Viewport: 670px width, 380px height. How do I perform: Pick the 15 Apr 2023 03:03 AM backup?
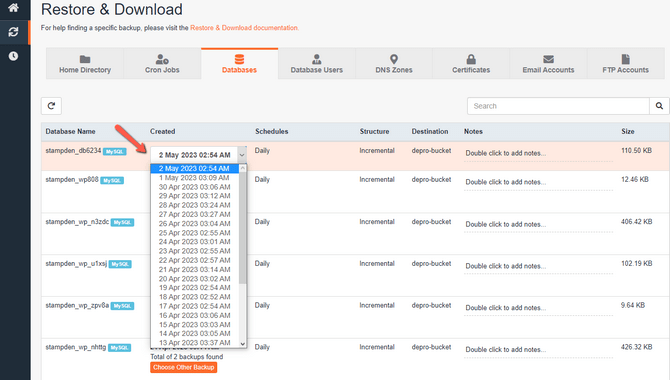tap(194, 324)
